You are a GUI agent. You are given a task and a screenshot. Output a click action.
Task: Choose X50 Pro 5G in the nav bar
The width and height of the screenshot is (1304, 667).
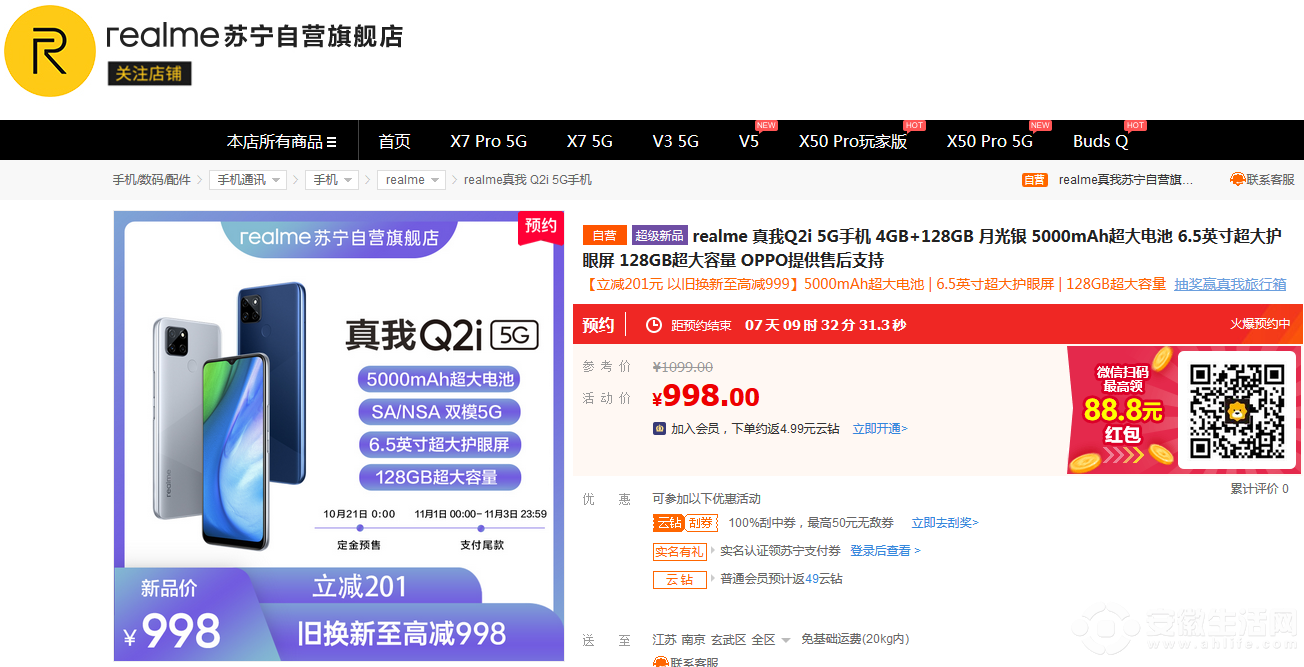pos(990,141)
